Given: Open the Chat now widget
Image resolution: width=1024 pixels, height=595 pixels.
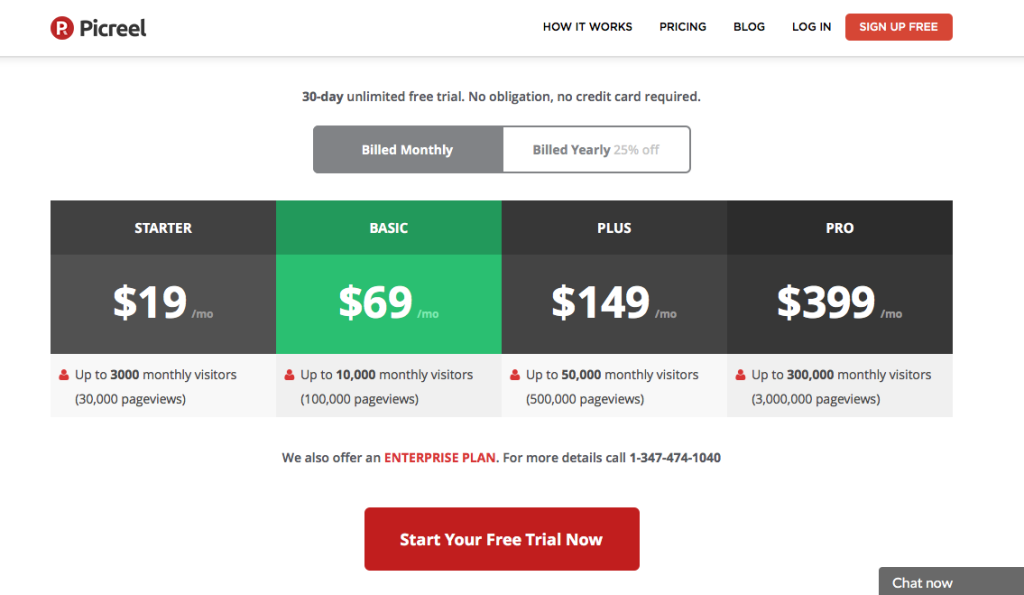Looking at the screenshot, I should (x=951, y=581).
